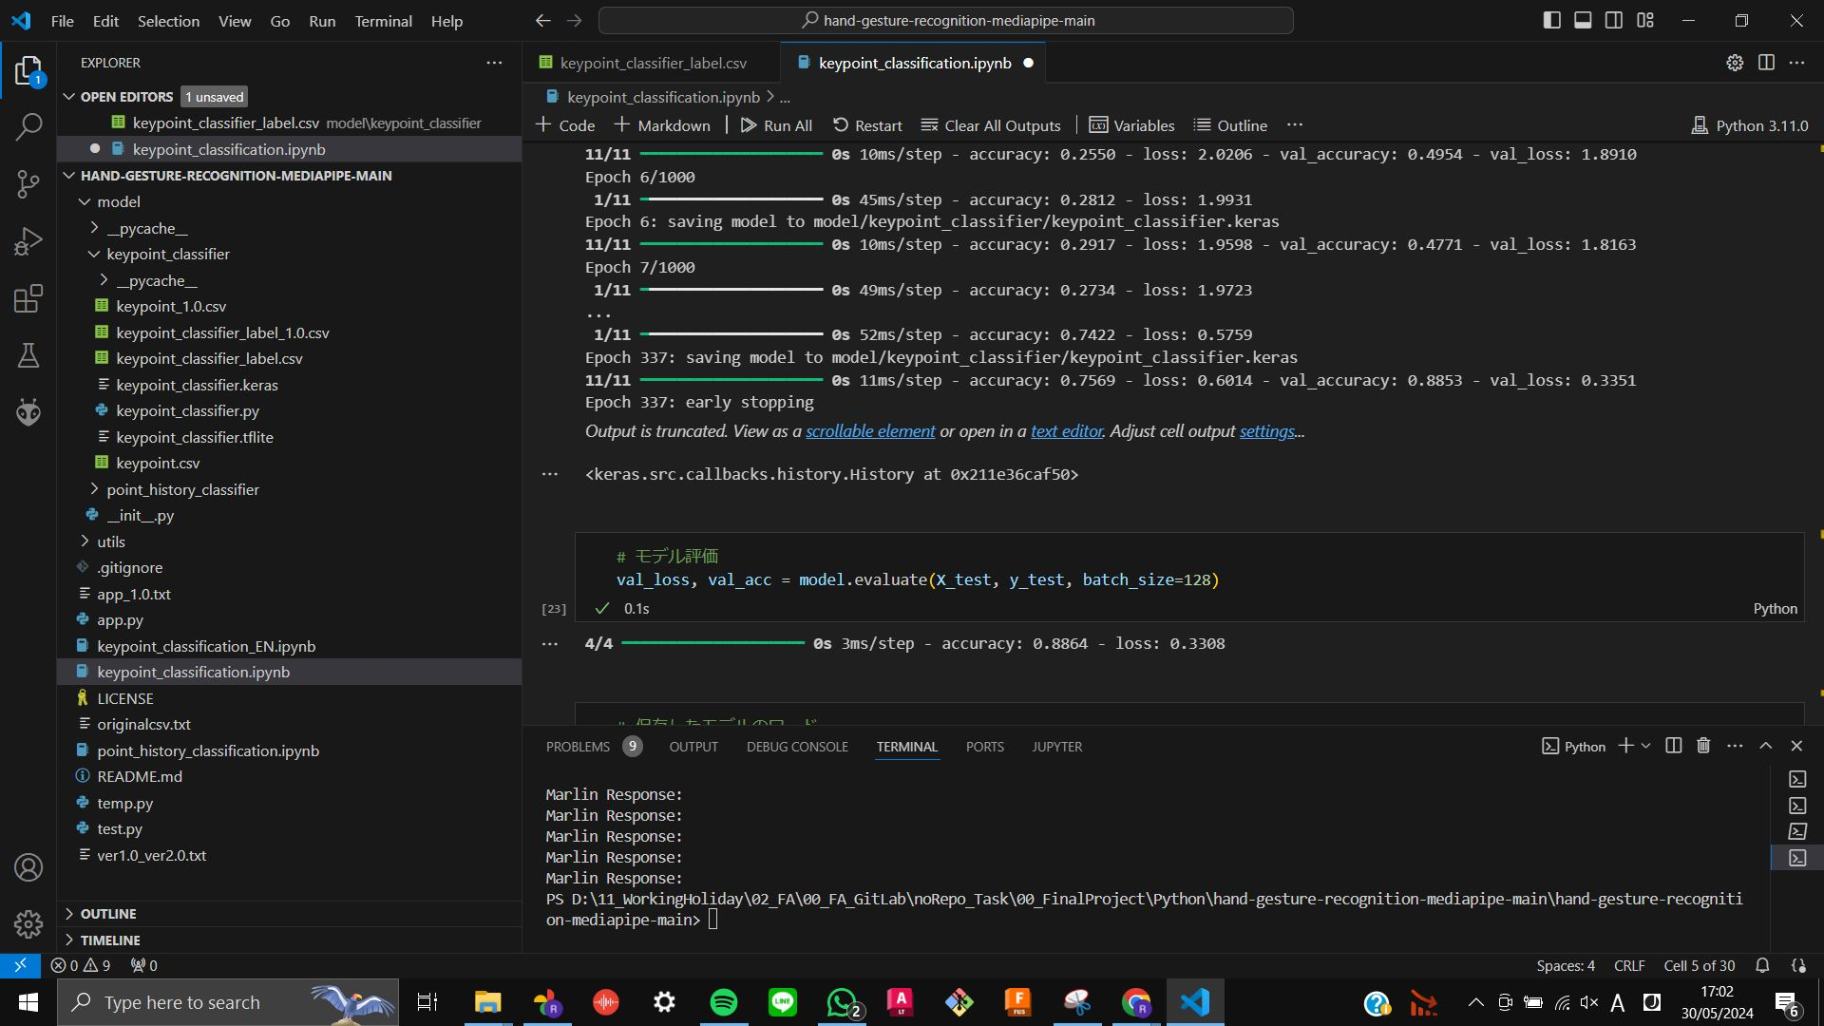Open the Run and Debug view
Image resolution: width=1824 pixels, height=1026 pixels.
[x=28, y=241]
